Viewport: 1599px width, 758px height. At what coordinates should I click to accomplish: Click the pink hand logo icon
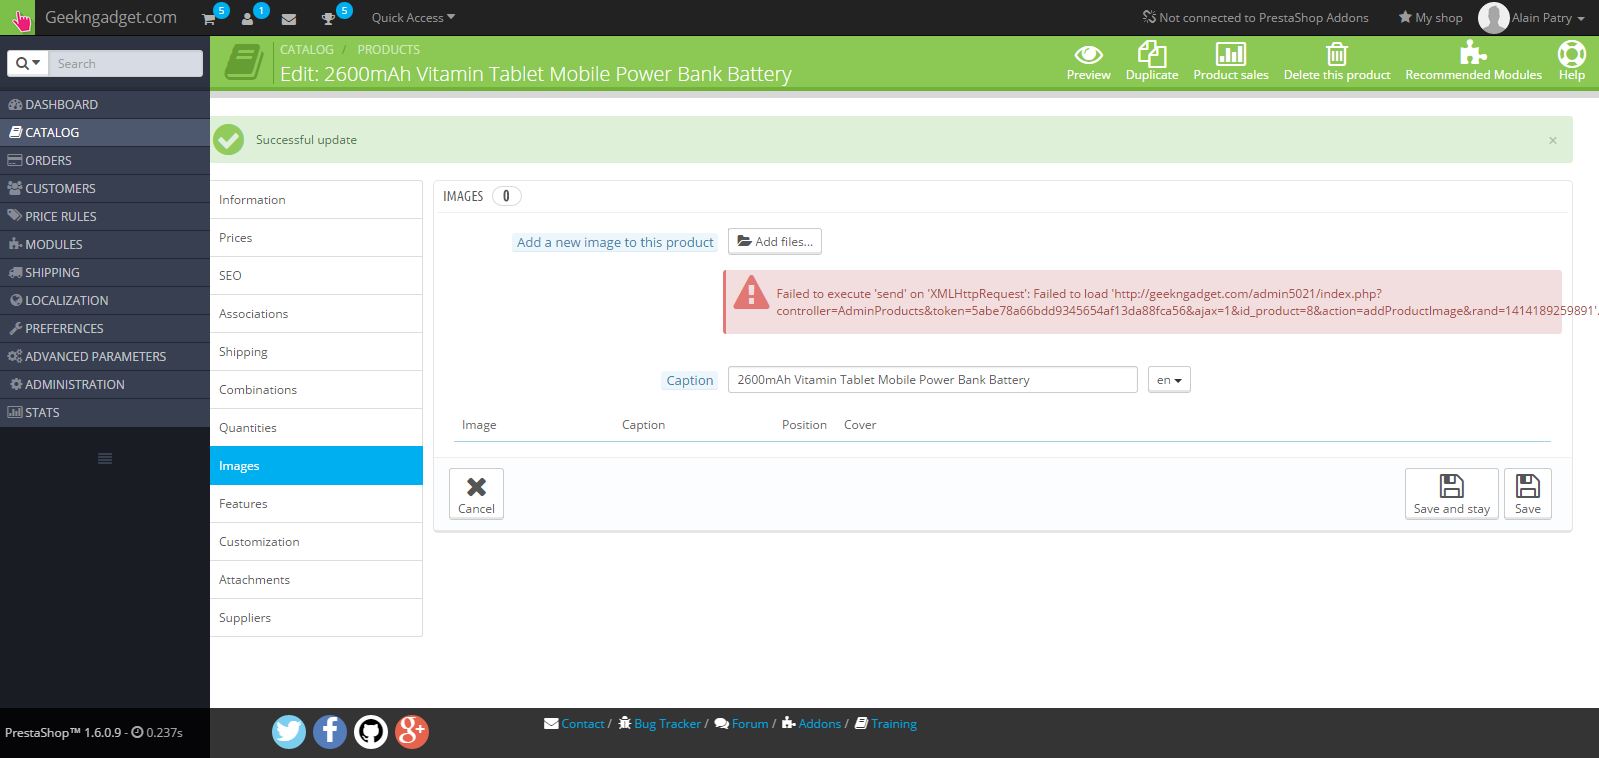pos(20,18)
